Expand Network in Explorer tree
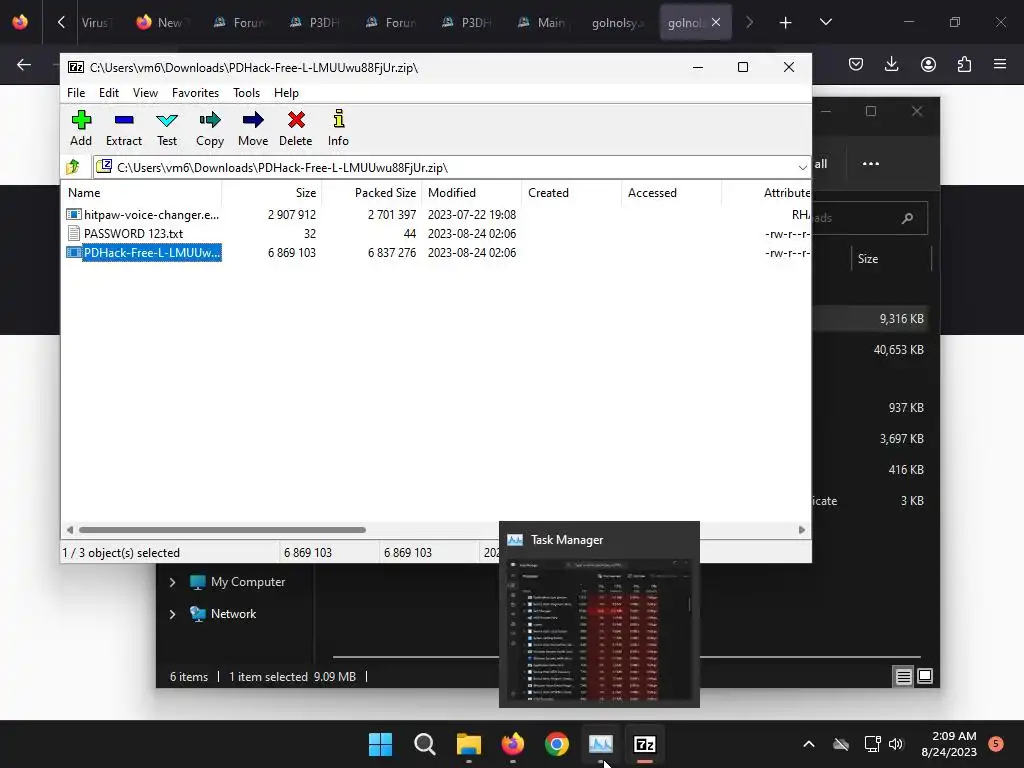Screen dimensions: 1024x768 [172, 614]
